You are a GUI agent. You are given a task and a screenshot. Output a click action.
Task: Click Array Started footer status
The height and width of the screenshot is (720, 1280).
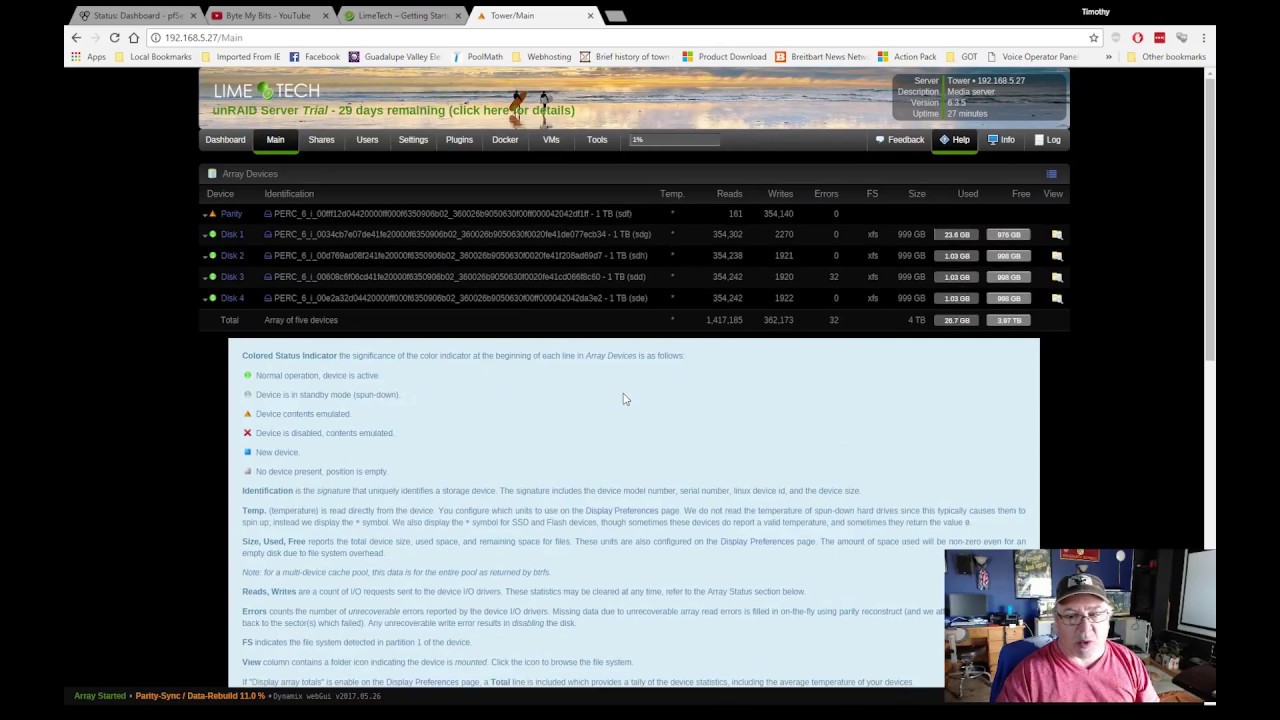tap(100, 696)
